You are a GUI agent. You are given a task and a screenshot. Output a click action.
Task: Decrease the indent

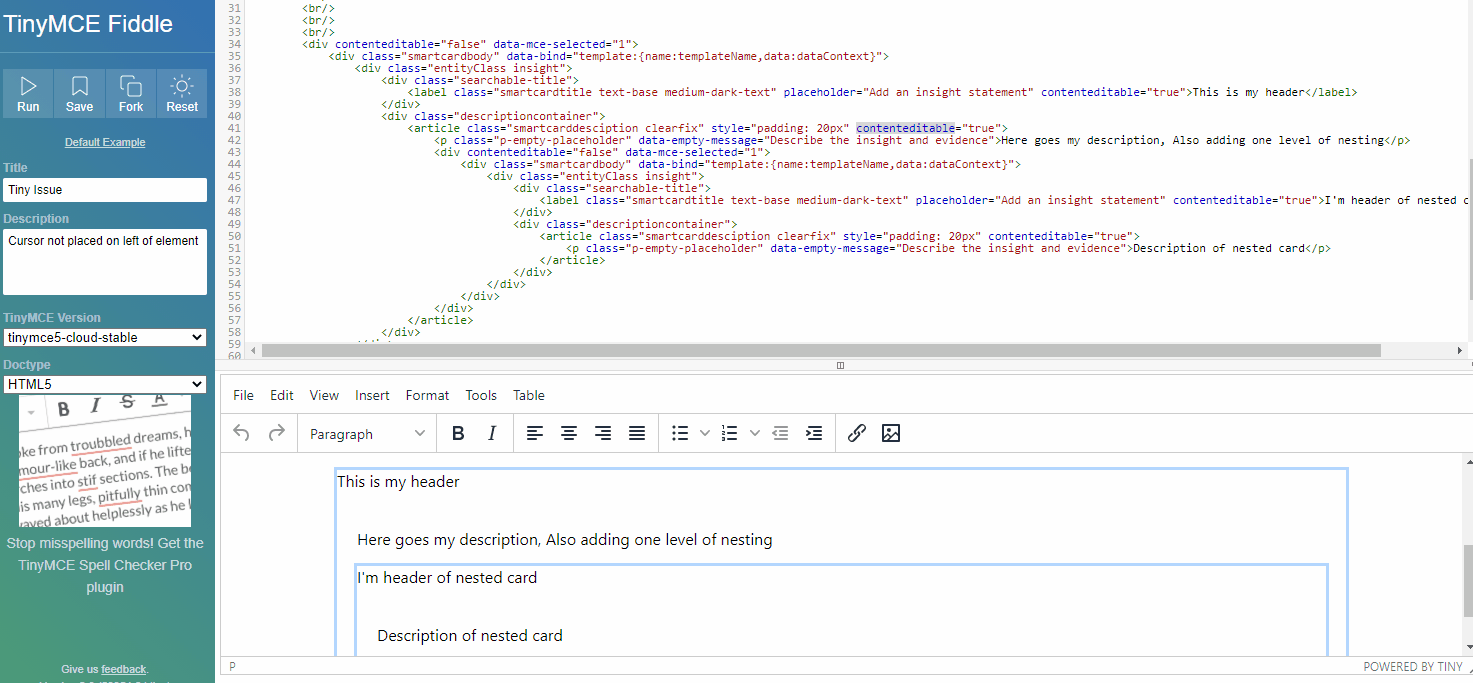pyautogui.click(x=781, y=433)
